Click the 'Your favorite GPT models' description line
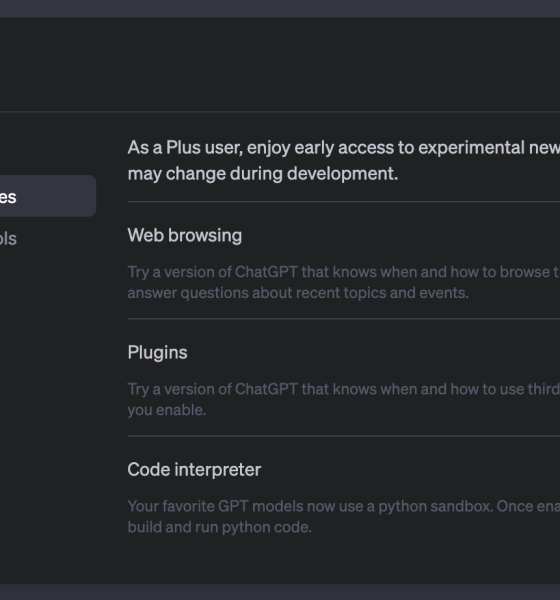Viewport: 560px width, 600px height. tap(343, 506)
